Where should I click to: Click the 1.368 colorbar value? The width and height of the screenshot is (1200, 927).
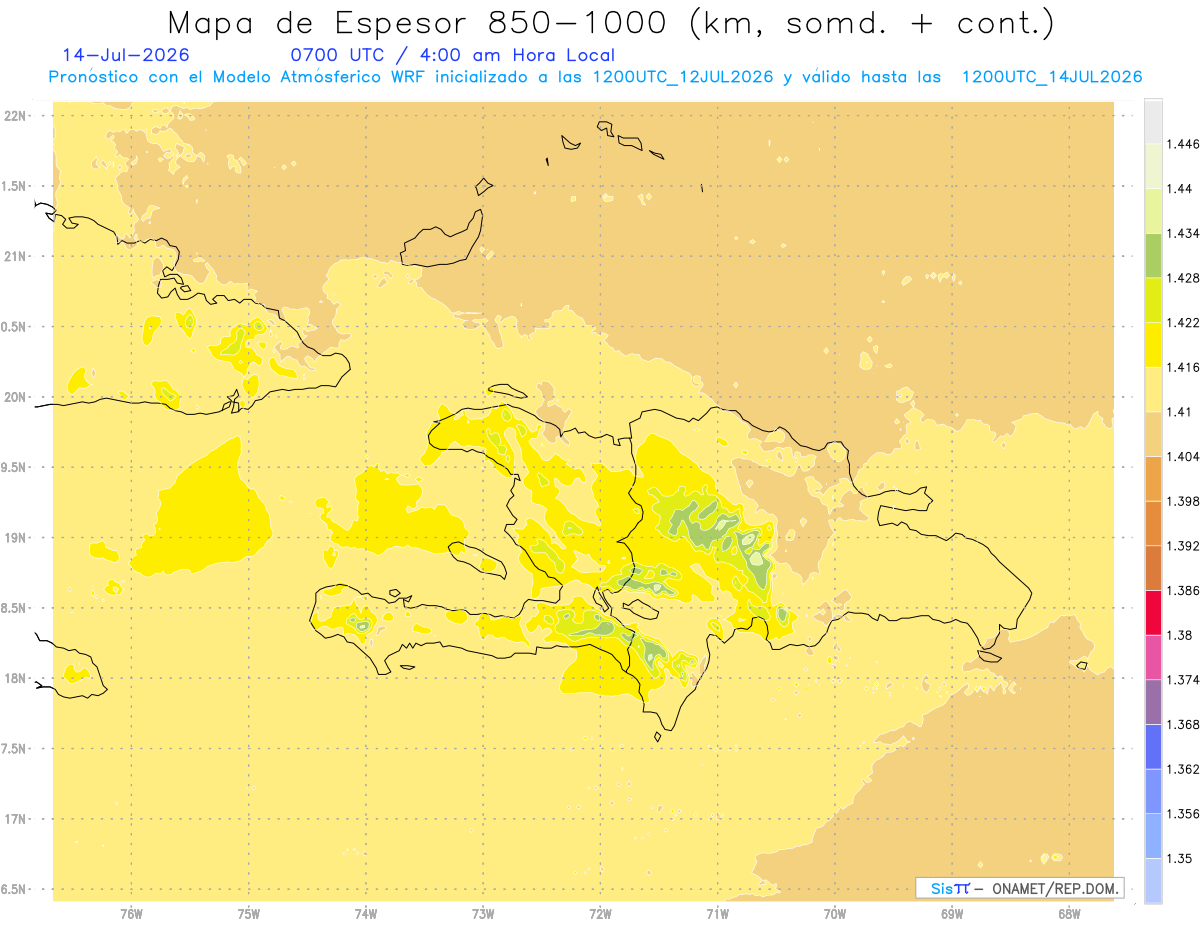(1184, 724)
